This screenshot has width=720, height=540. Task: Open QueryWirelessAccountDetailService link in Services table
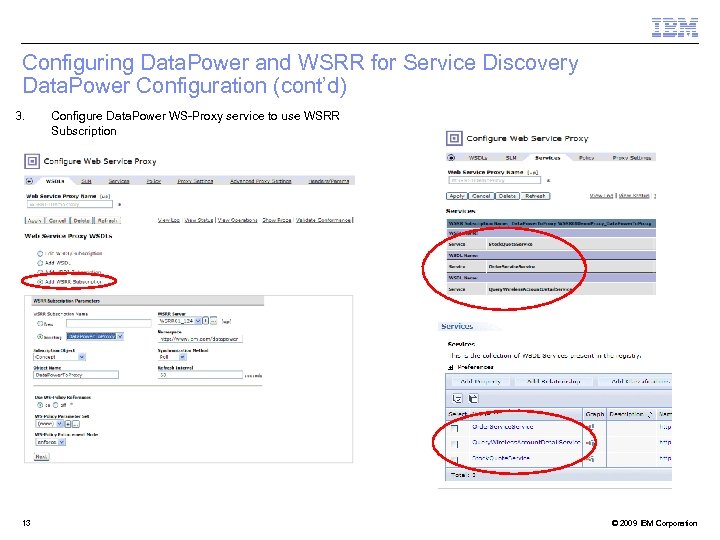click(x=526, y=442)
